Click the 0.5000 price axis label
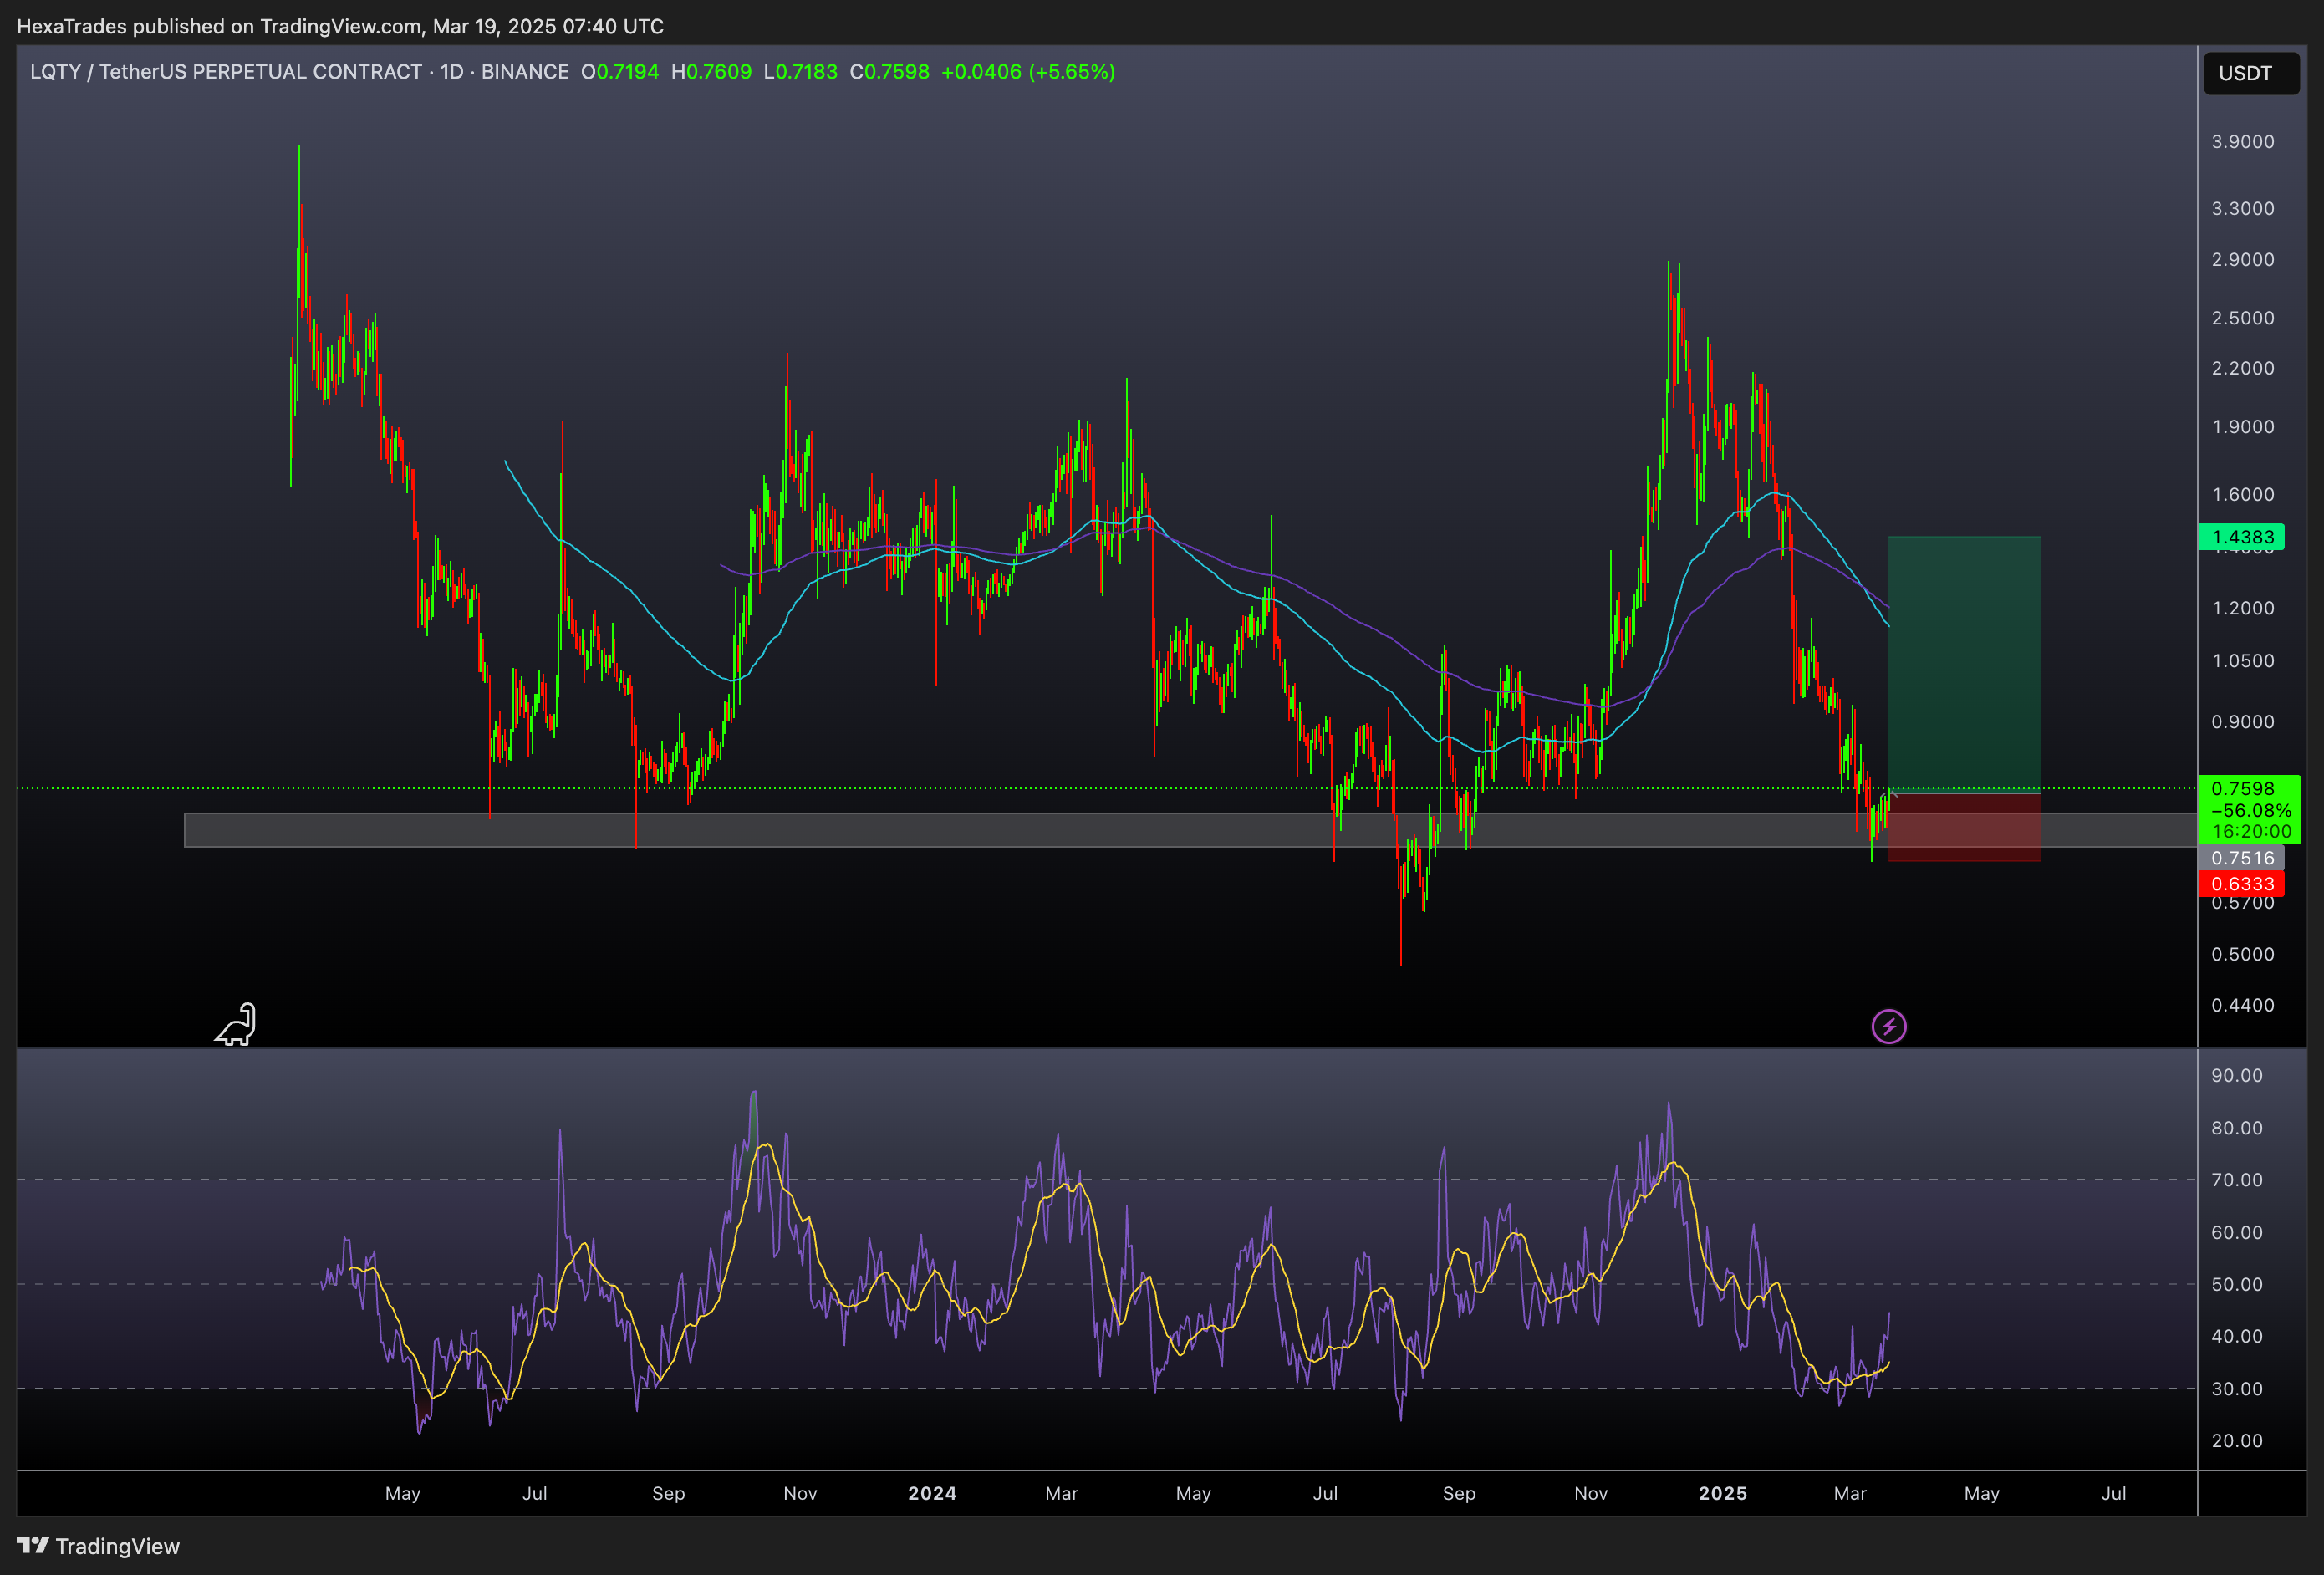 click(x=2242, y=954)
